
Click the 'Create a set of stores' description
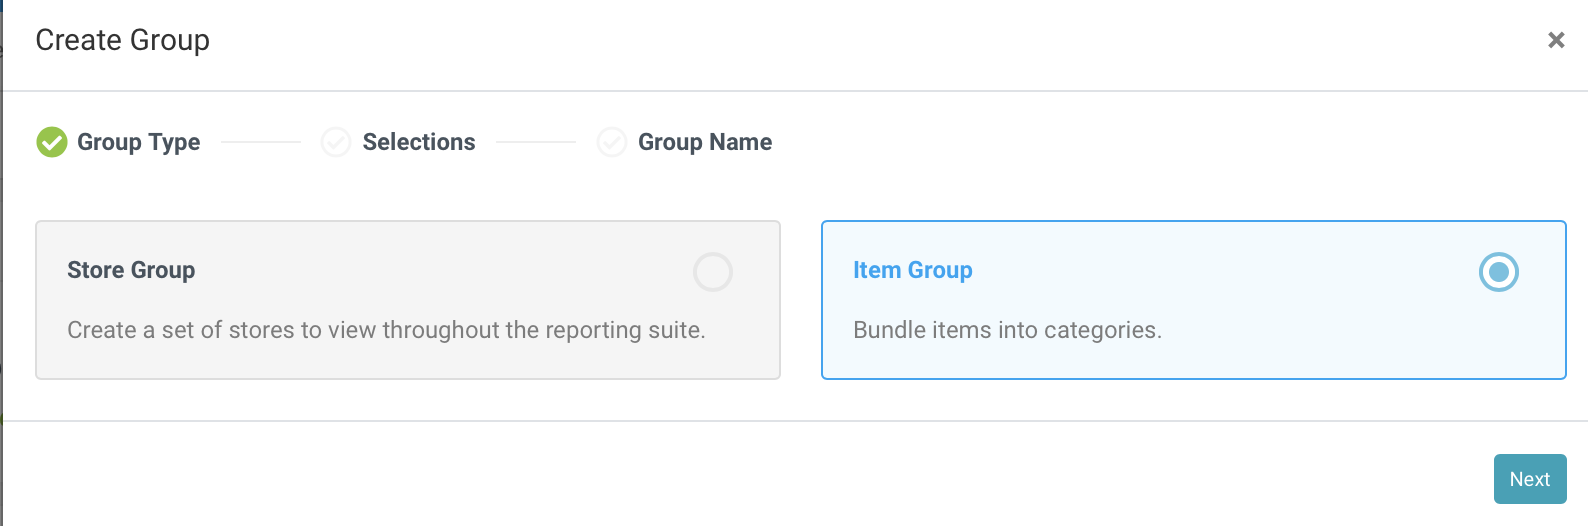point(386,330)
